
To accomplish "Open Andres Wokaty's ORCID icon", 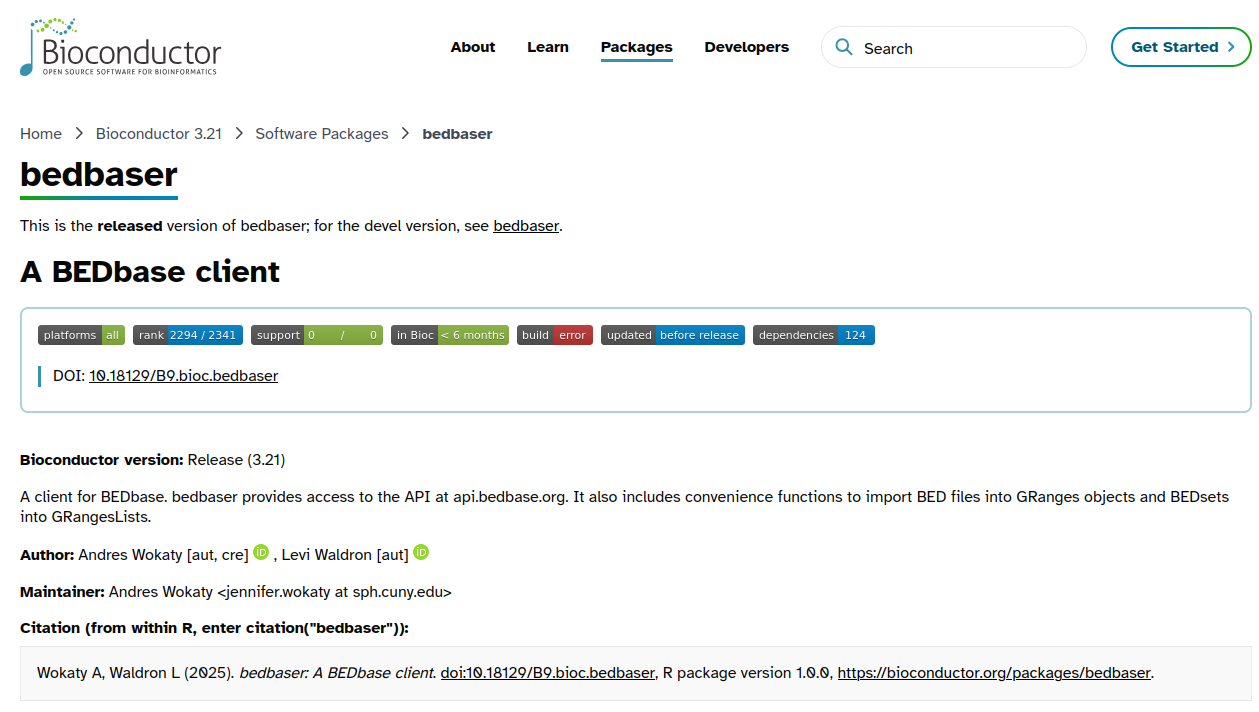I will [261, 552].
